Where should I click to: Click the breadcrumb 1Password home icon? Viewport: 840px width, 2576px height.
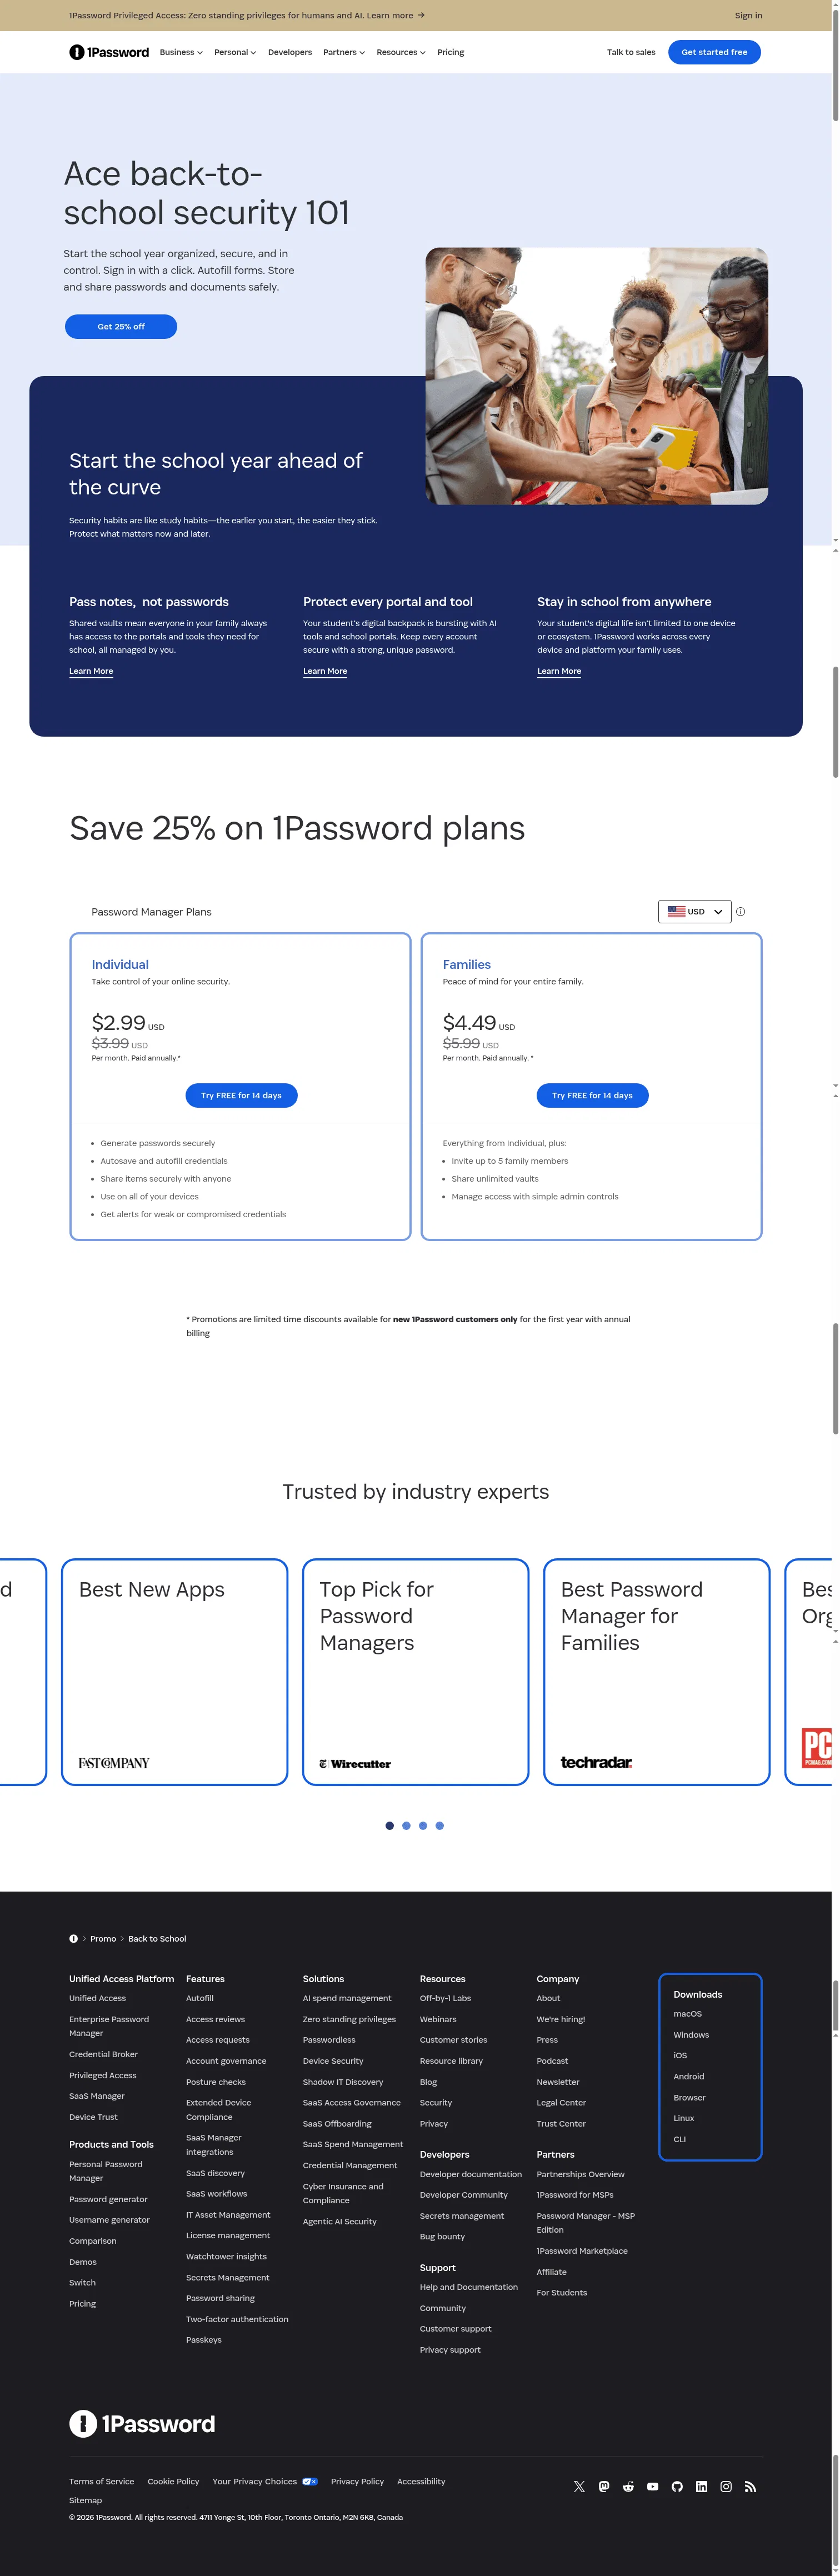pyautogui.click(x=73, y=1938)
